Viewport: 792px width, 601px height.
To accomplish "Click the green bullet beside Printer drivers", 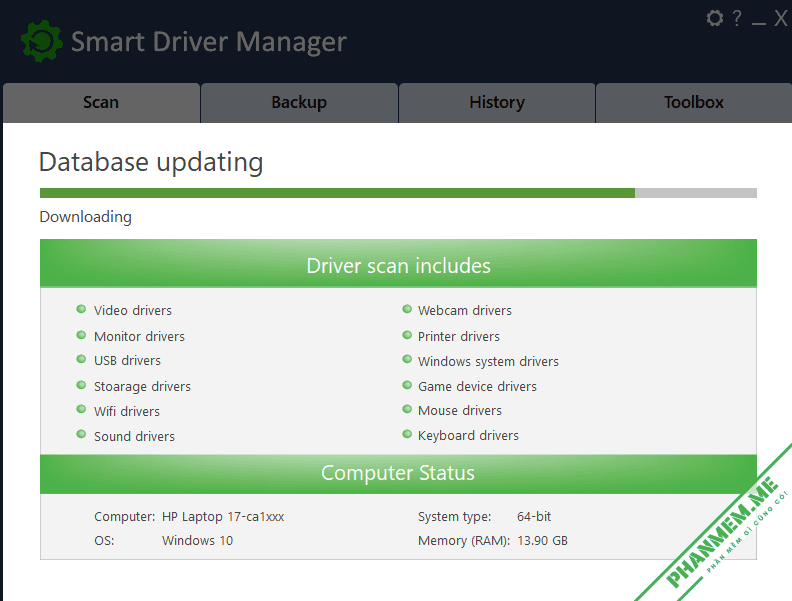I will pos(407,335).
